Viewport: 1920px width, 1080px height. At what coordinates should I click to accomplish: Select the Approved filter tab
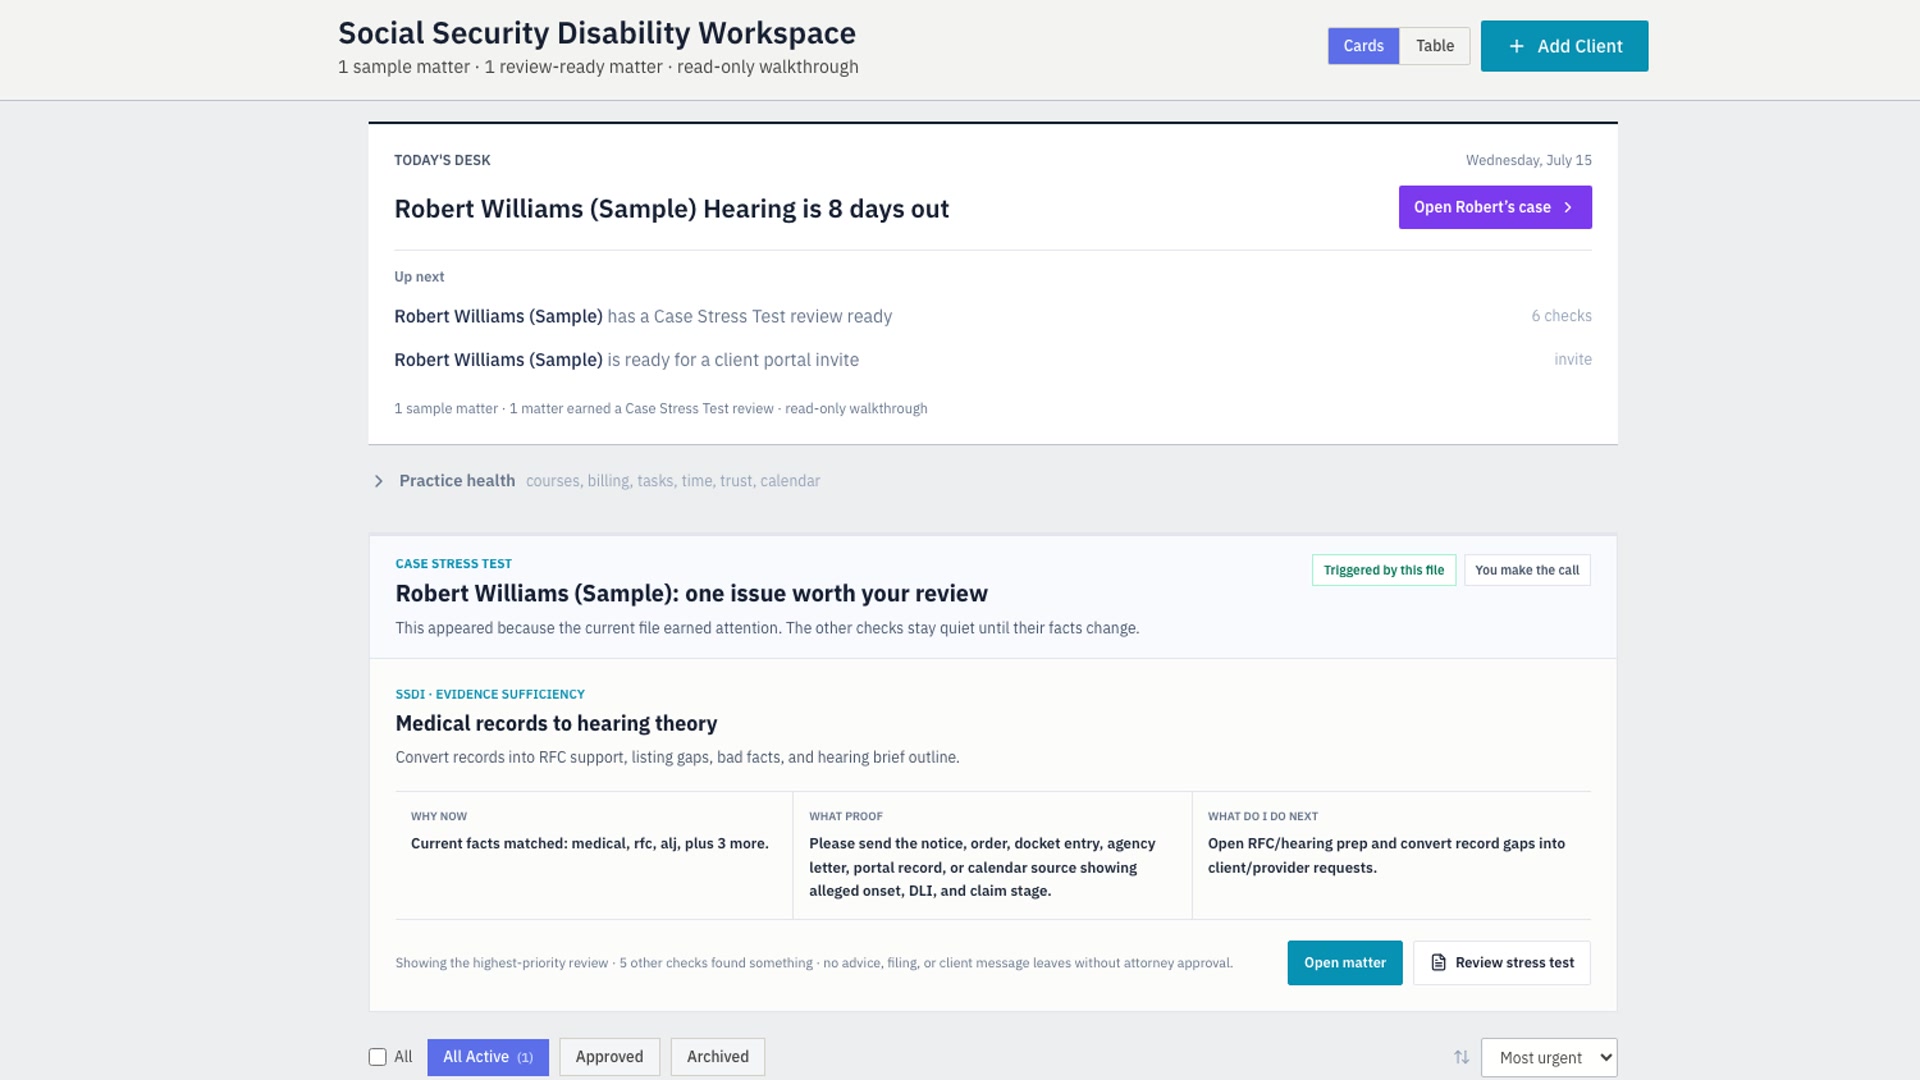coord(609,1057)
